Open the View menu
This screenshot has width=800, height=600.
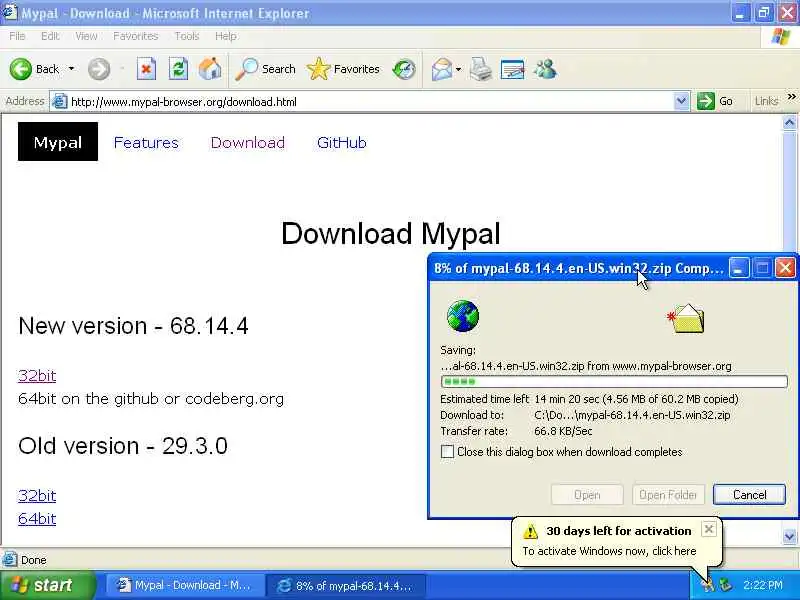click(x=86, y=36)
